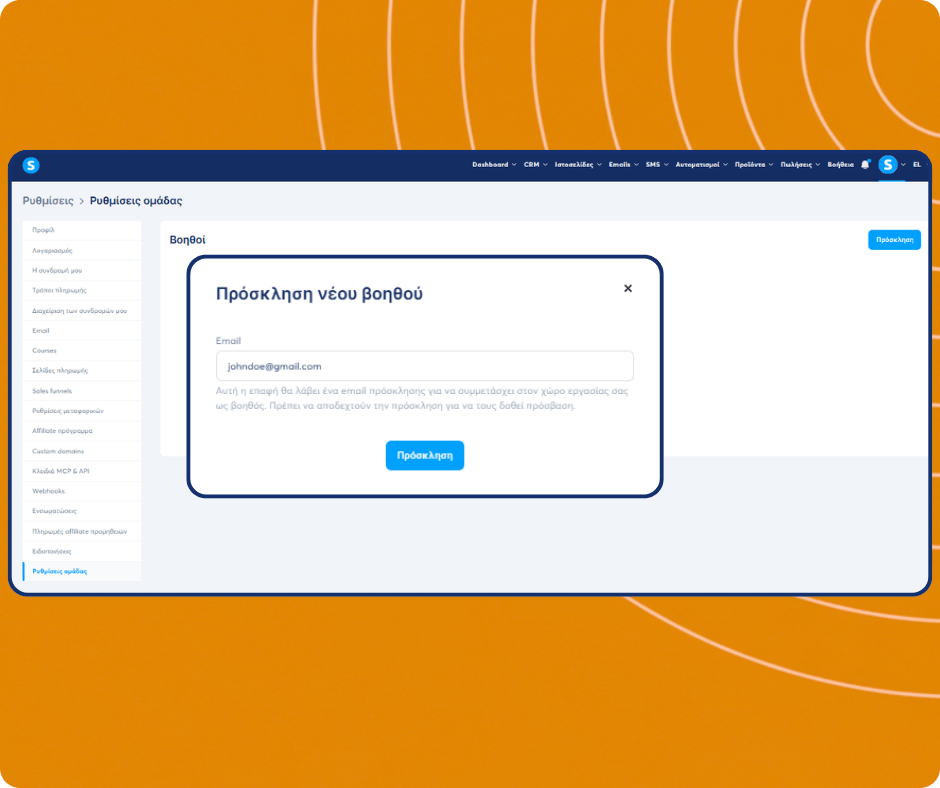Click the Πρόσκληση νέου βοηθού dialog title

click(x=319, y=294)
